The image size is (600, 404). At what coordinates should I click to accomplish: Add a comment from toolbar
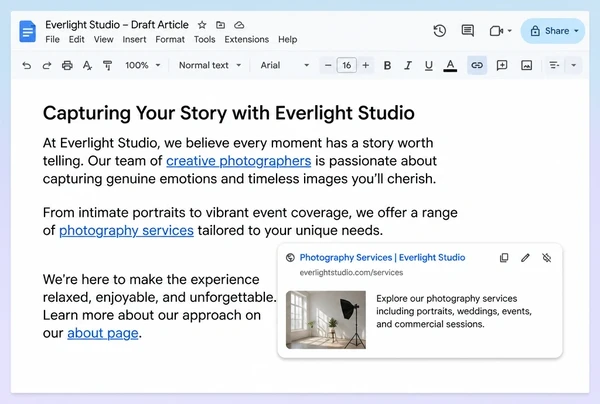[502, 65]
